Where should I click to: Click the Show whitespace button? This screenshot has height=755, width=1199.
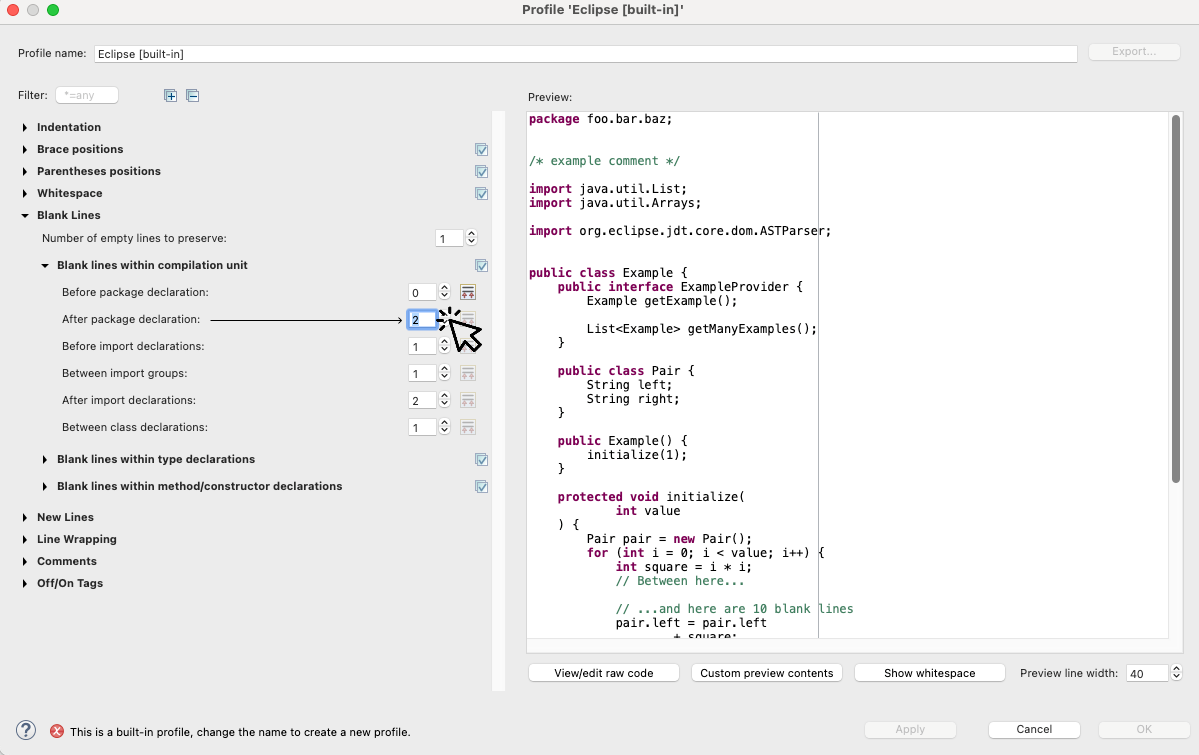tap(929, 673)
